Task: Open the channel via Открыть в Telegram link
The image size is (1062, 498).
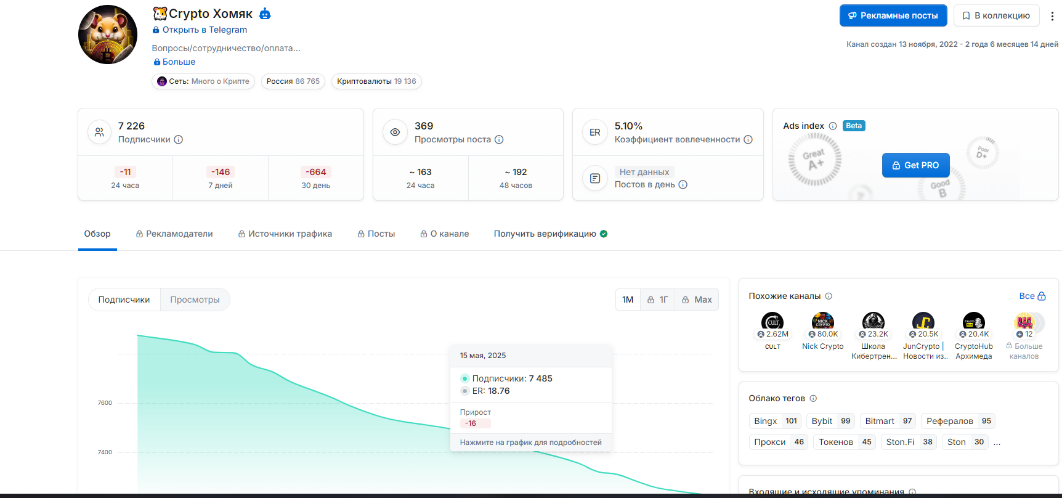Action: pyautogui.click(x=200, y=30)
